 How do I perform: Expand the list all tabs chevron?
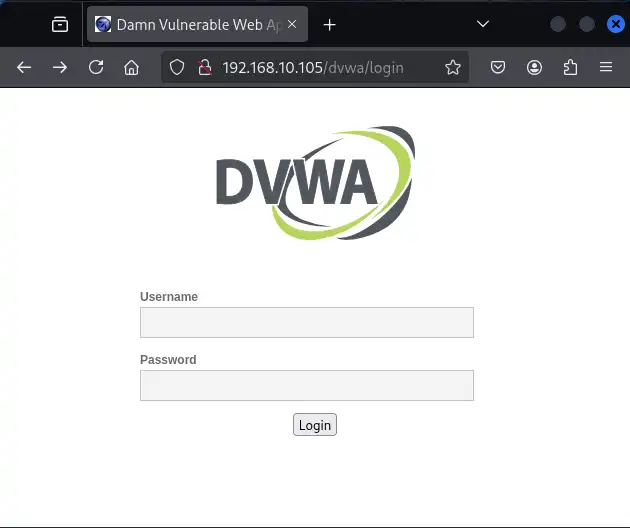tap(483, 24)
